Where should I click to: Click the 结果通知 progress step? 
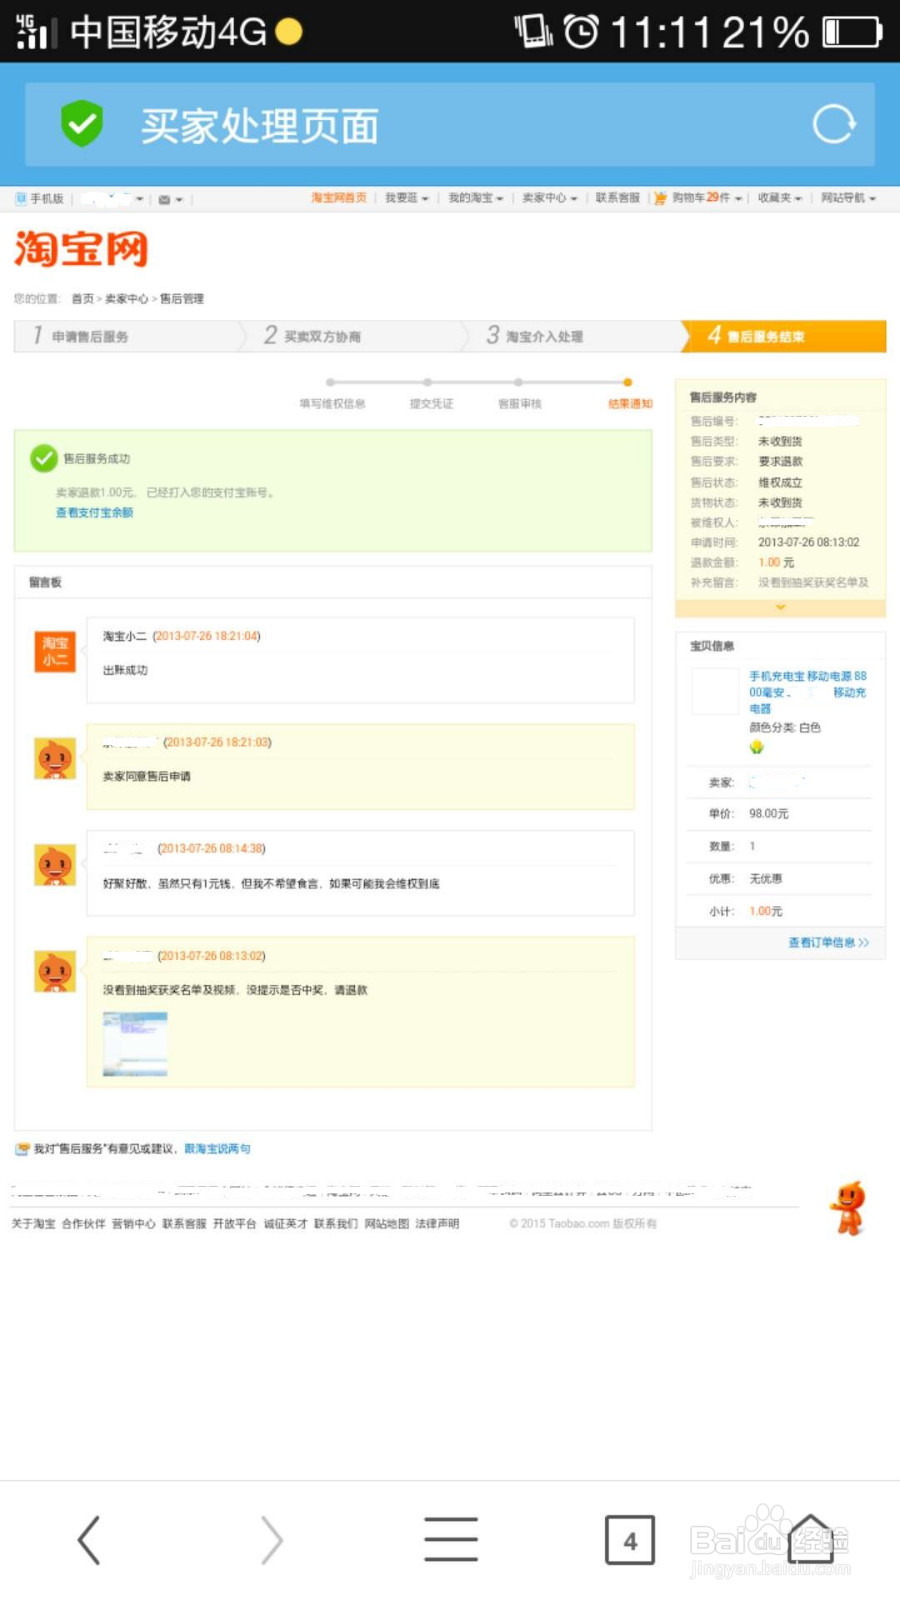click(x=630, y=404)
